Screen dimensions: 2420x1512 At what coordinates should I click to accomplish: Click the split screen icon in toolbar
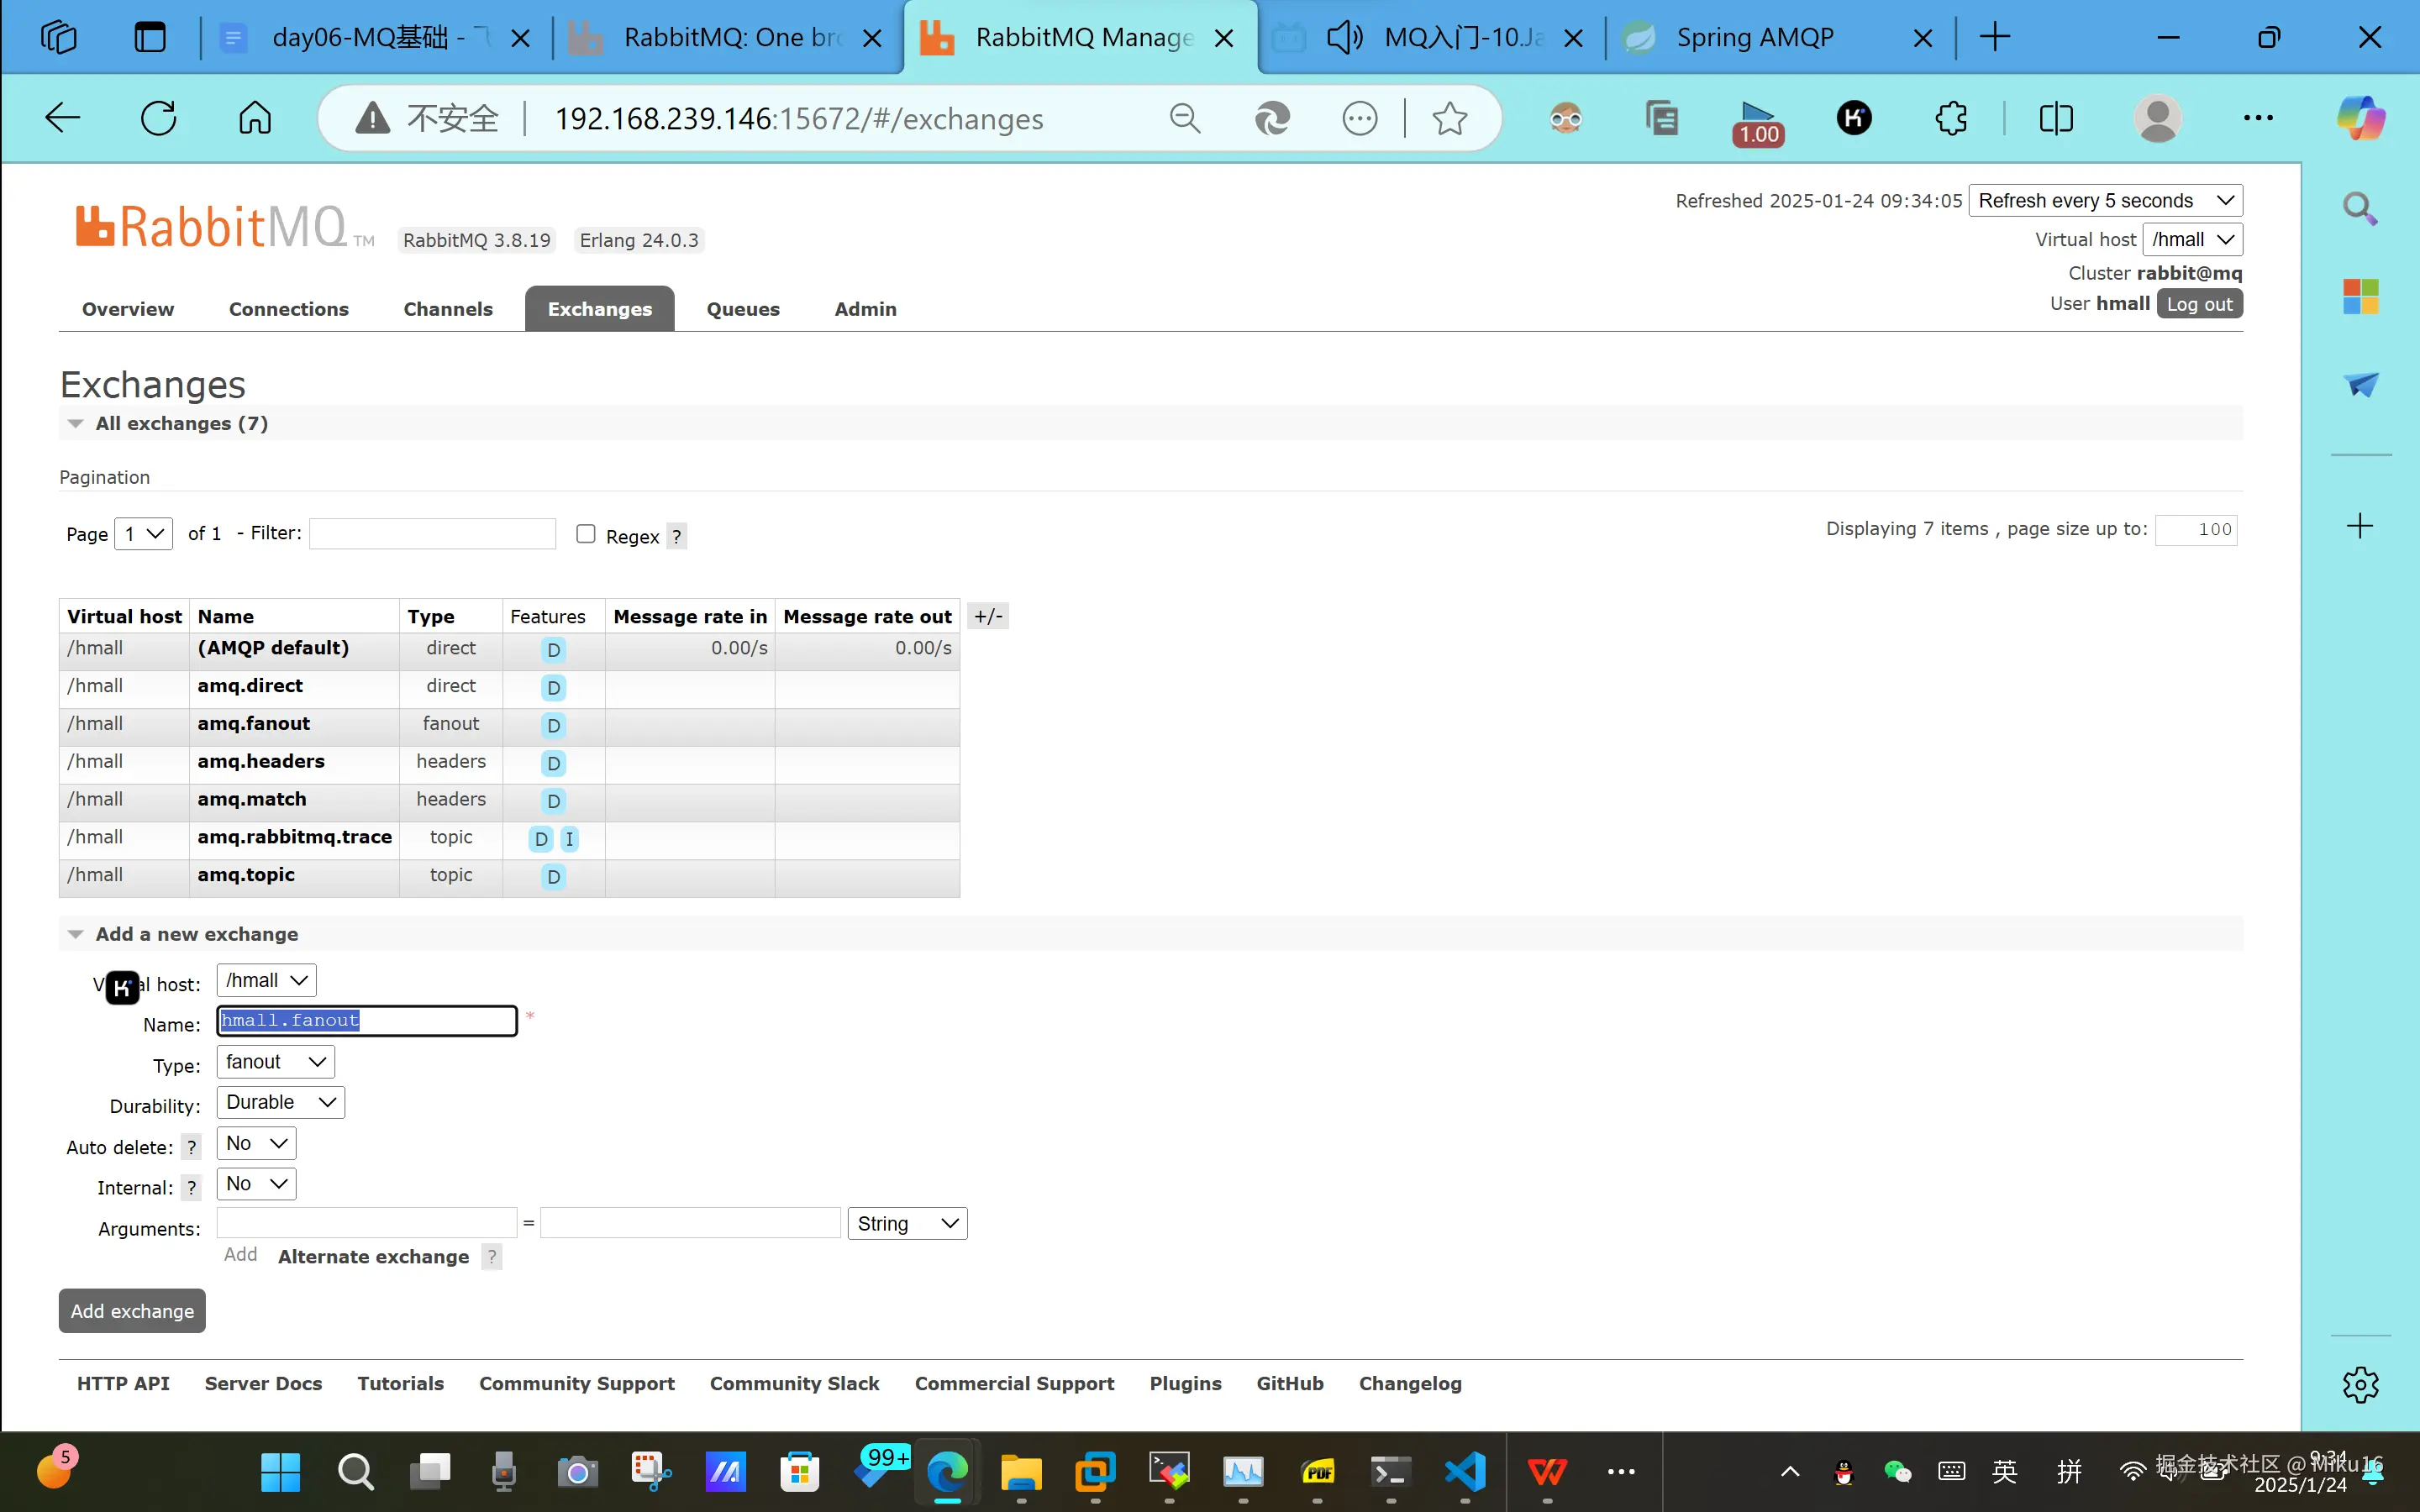[2056, 119]
